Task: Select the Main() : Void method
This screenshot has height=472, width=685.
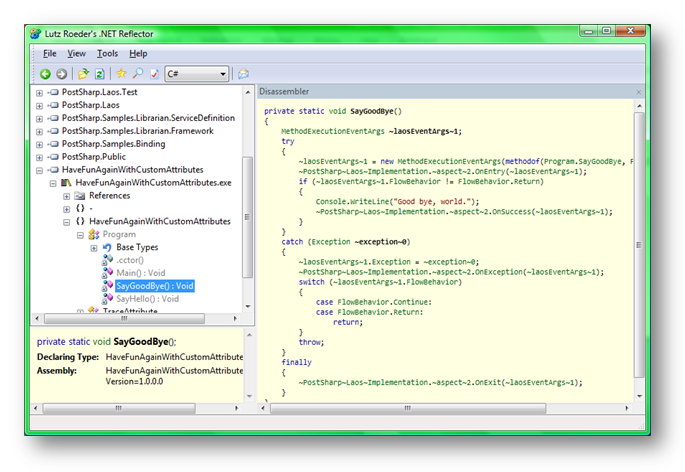Action: (x=141, y=273)
